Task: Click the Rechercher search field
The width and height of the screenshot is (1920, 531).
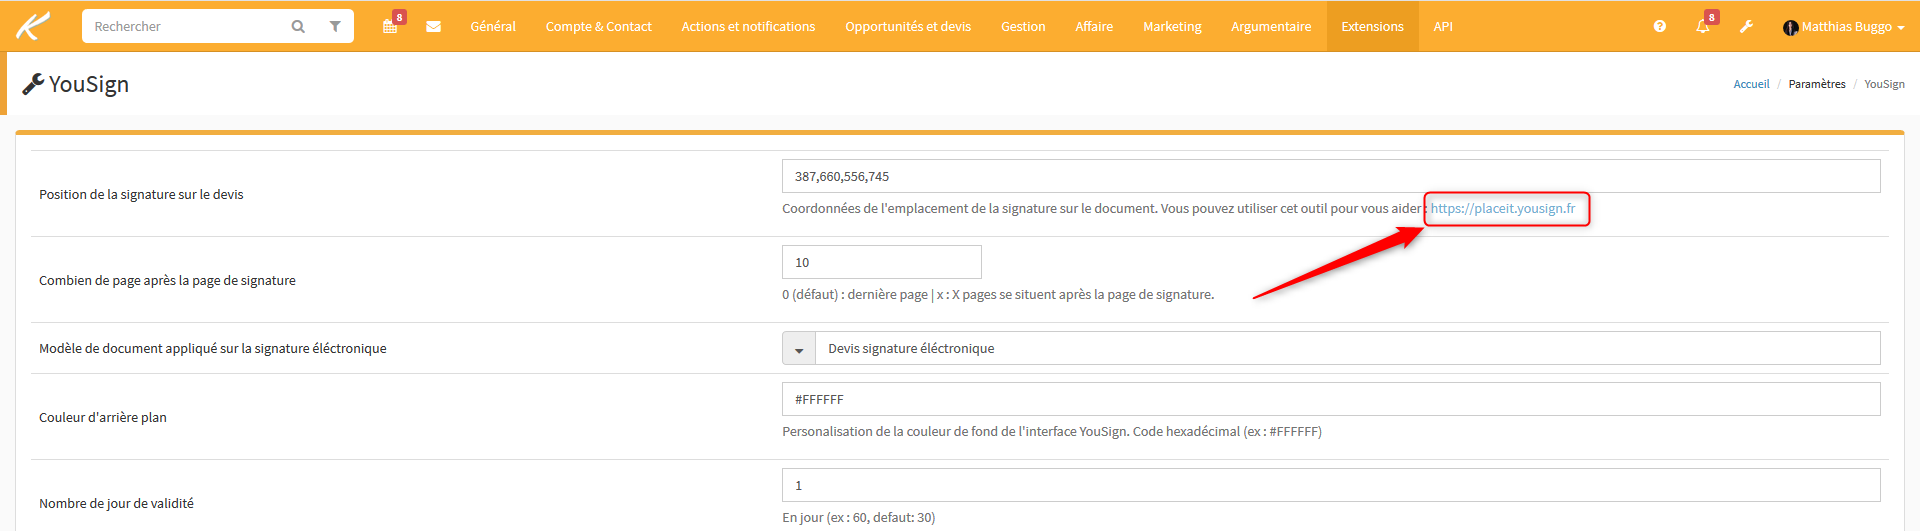Action: 185,27
